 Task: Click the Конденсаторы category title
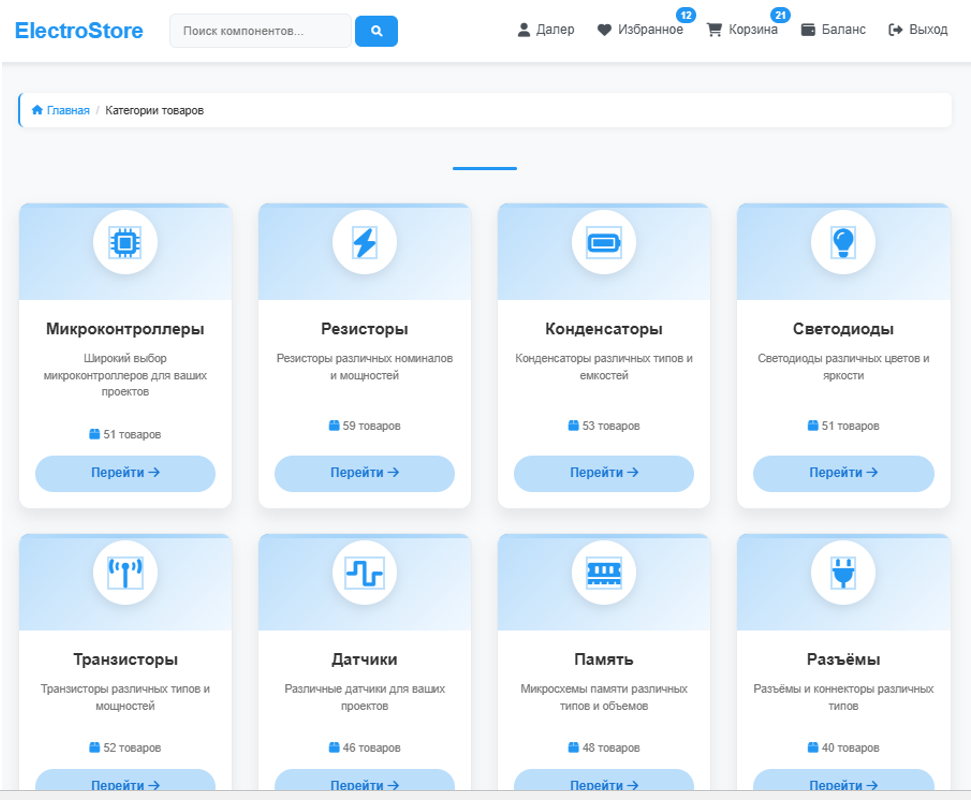pos(604,329)
